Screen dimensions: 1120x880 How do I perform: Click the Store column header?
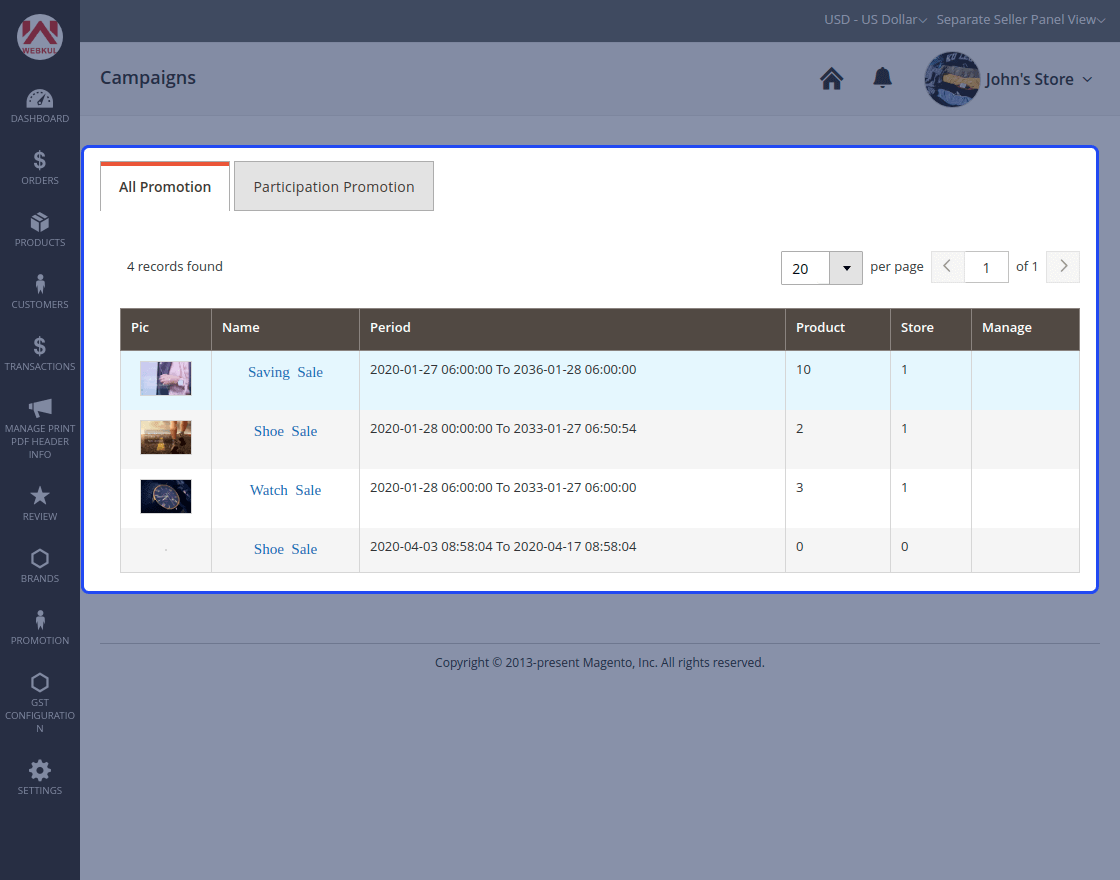pos(931,329)
